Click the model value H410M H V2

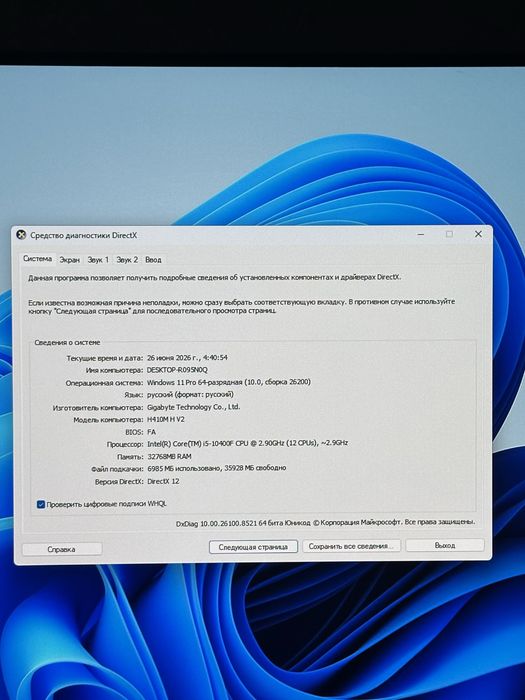tap(166, 420)
